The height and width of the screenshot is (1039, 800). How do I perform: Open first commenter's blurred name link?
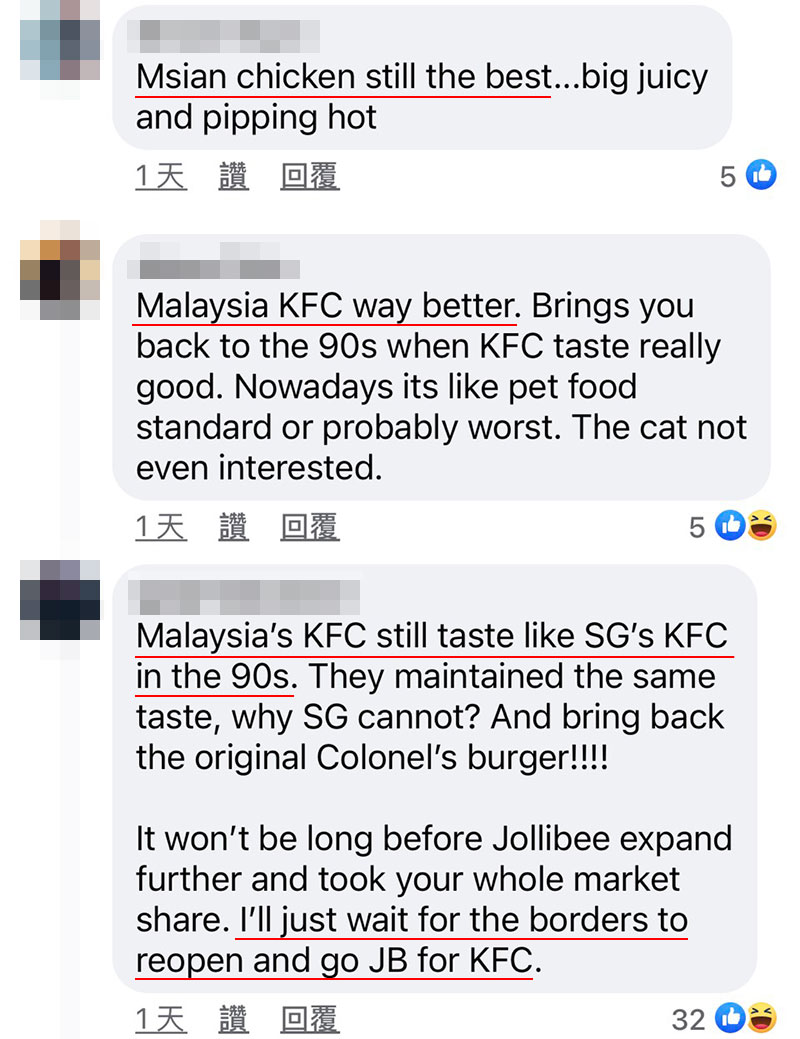[x=223, y=36]
